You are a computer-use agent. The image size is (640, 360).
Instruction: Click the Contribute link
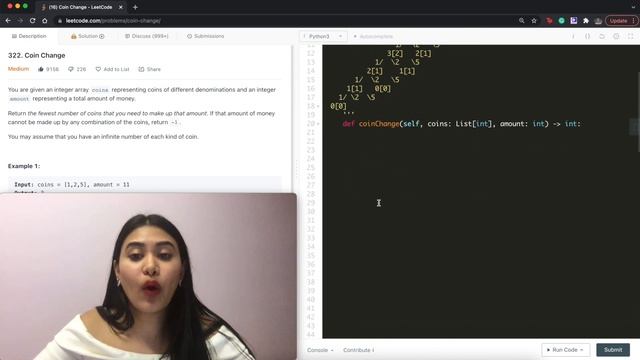click(x=358, y=350)
